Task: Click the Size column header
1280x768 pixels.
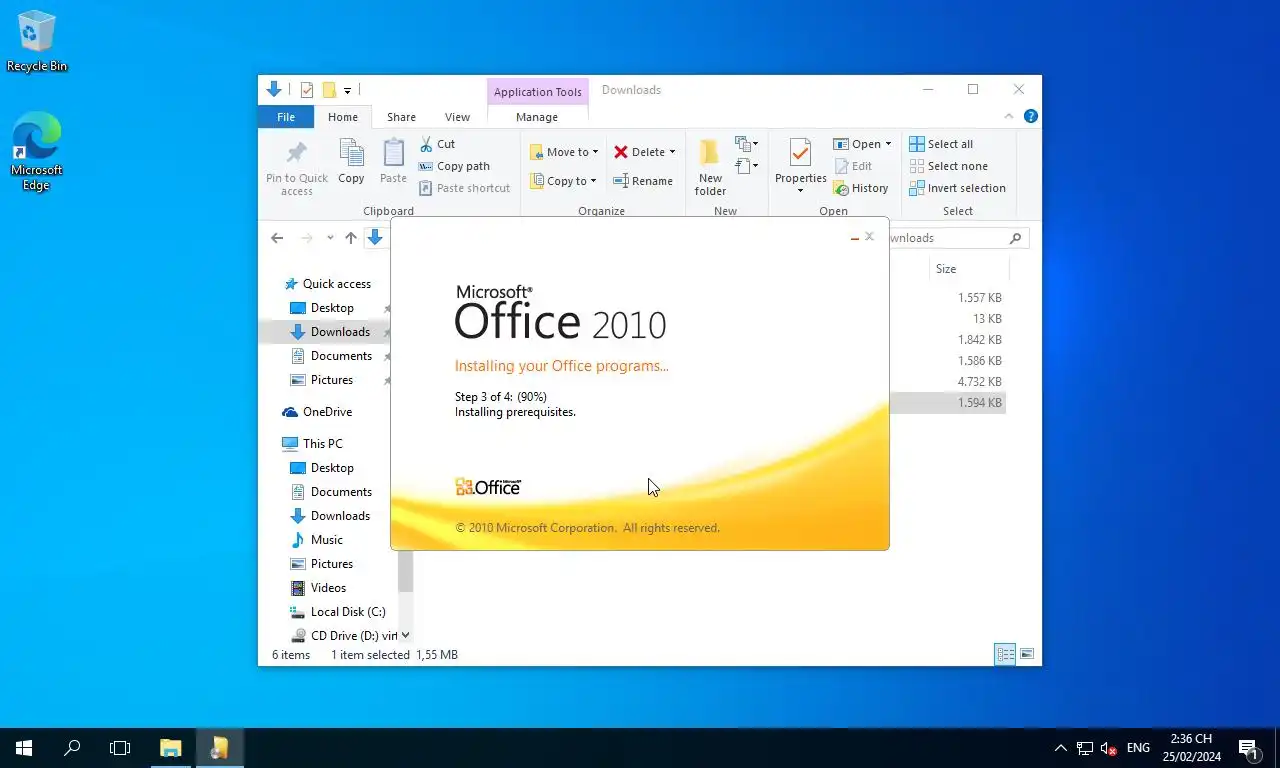Action: [969, 269]
